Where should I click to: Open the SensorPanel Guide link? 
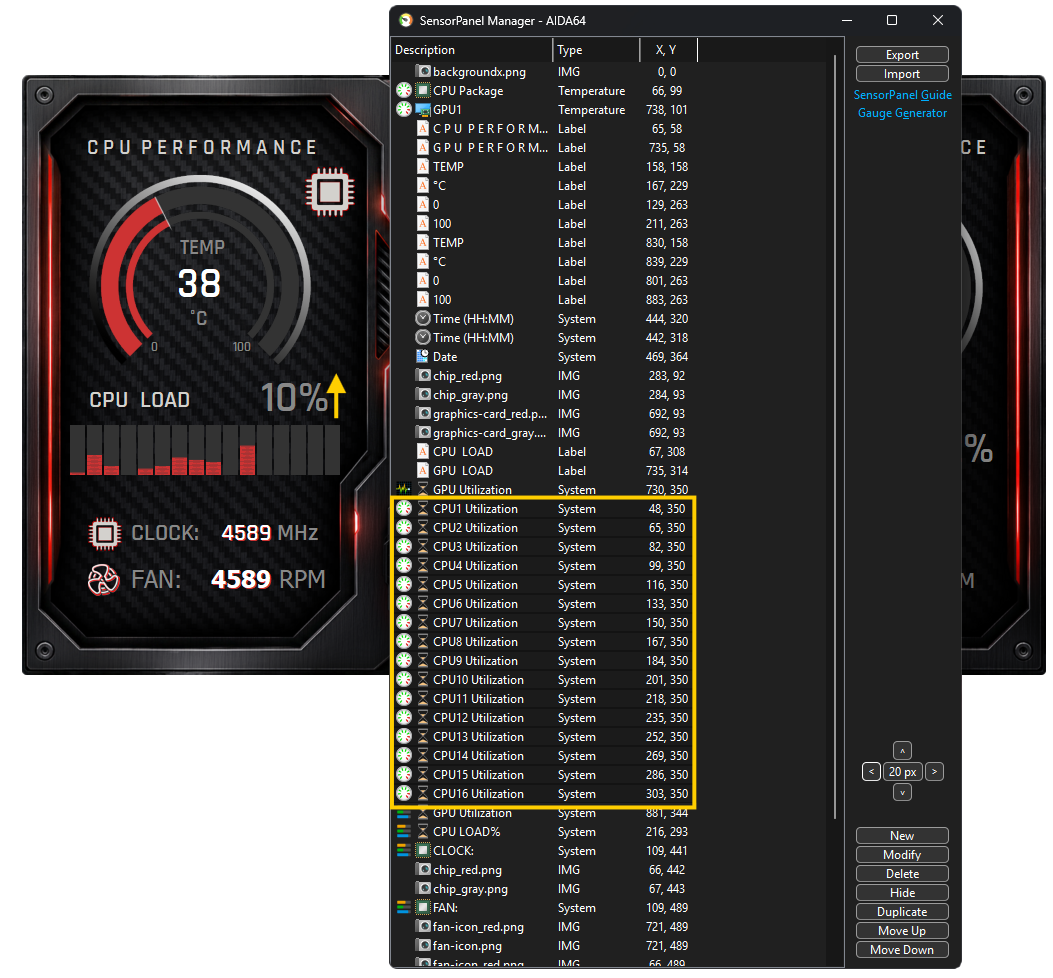[902, 95]
